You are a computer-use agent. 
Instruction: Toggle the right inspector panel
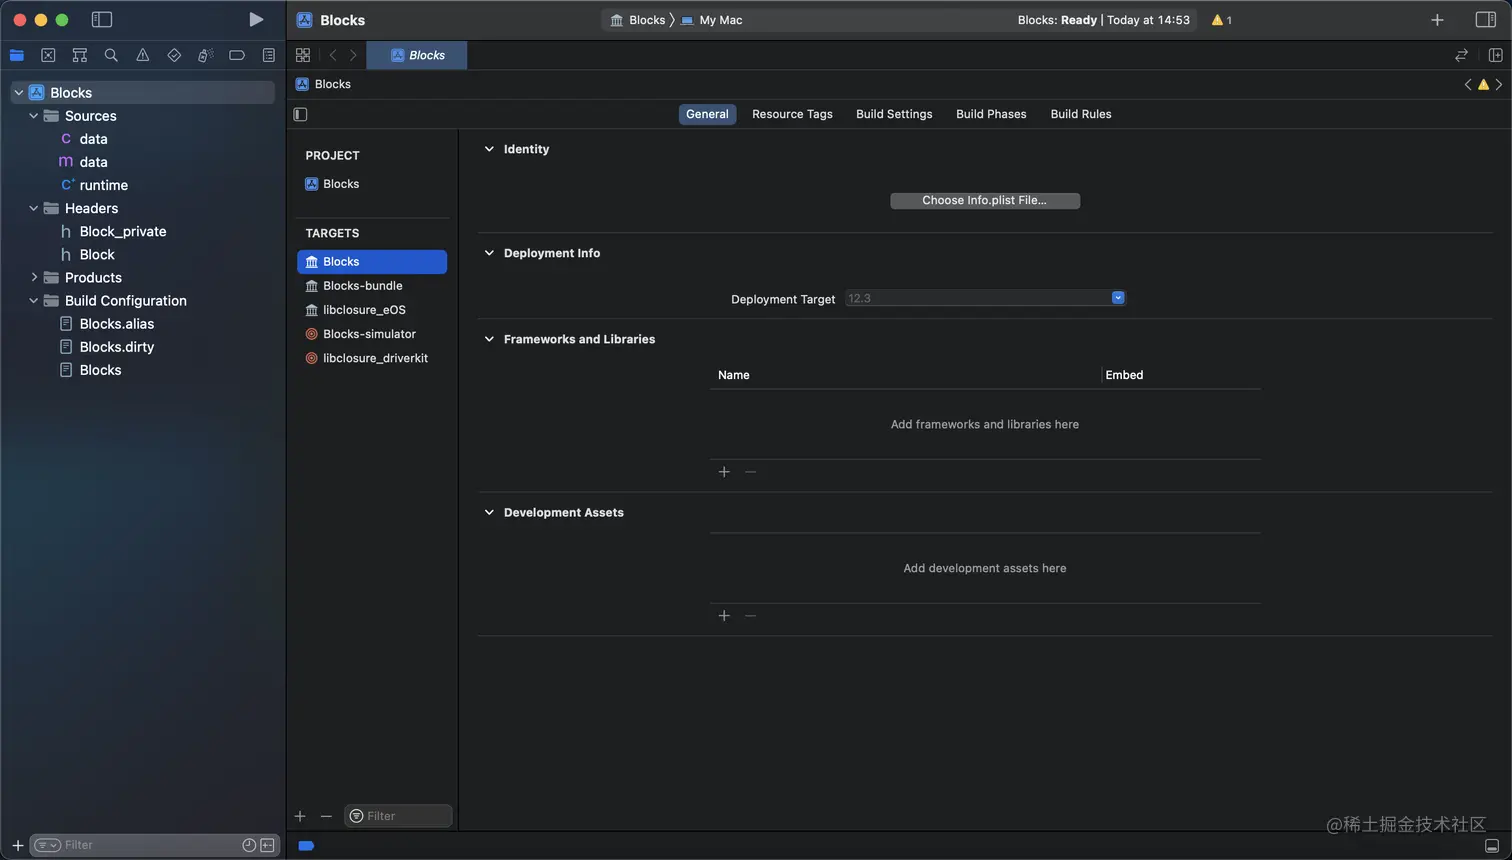1486,20
